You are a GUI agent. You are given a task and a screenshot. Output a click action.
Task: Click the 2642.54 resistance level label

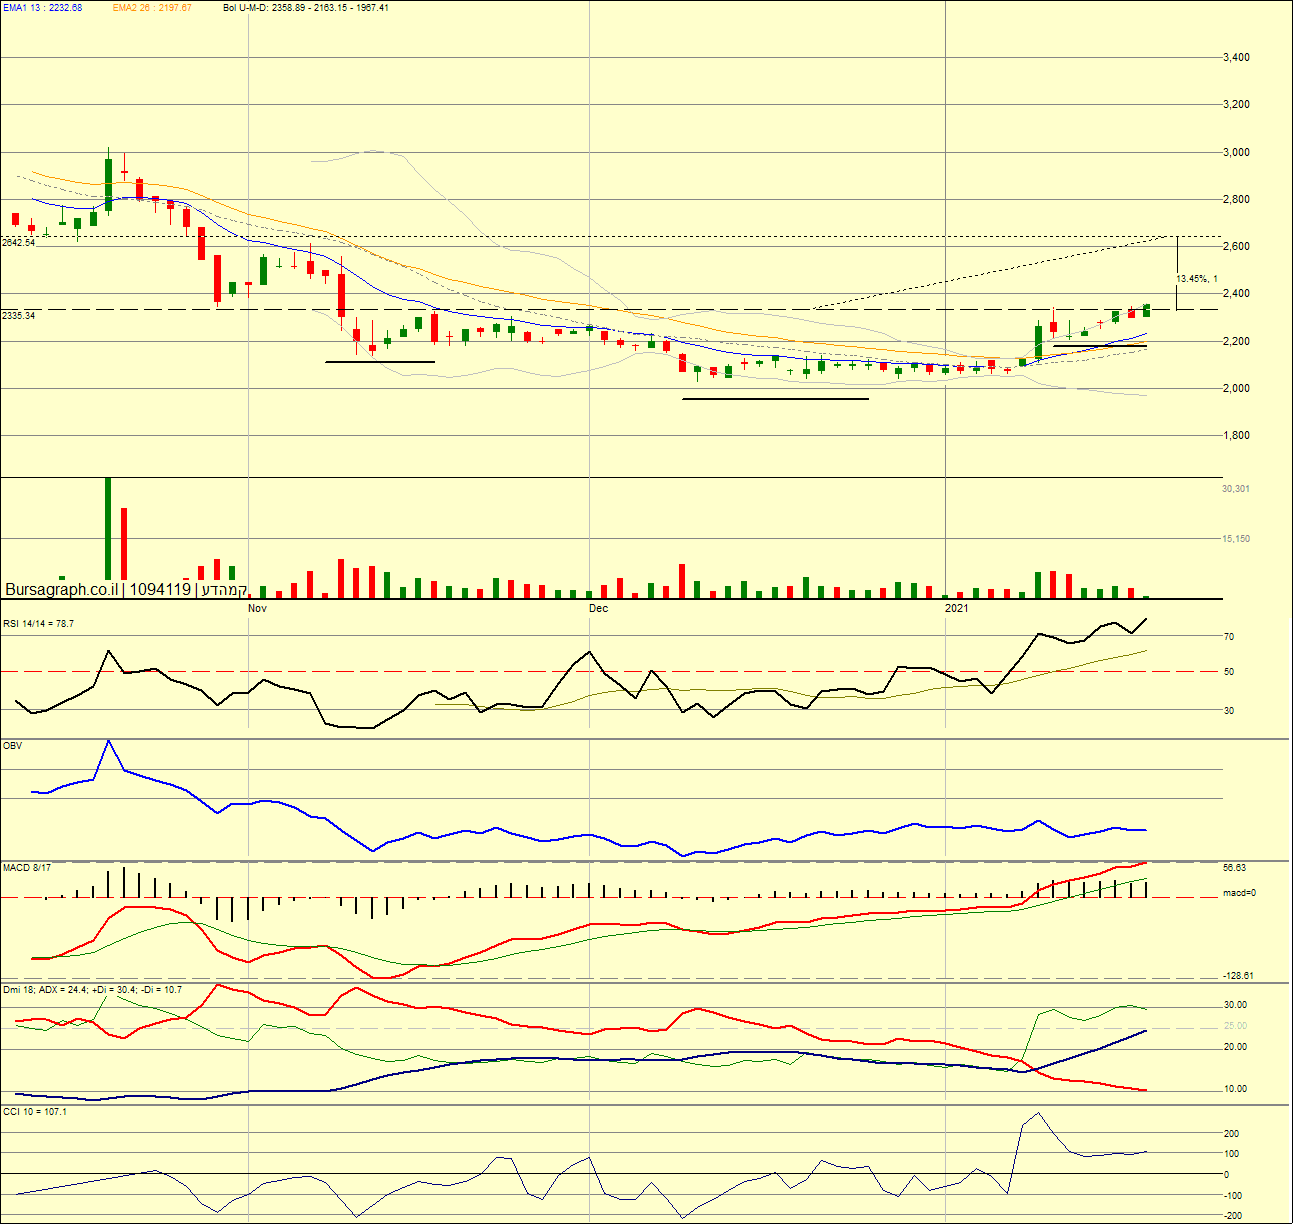(x=19, y=242)
